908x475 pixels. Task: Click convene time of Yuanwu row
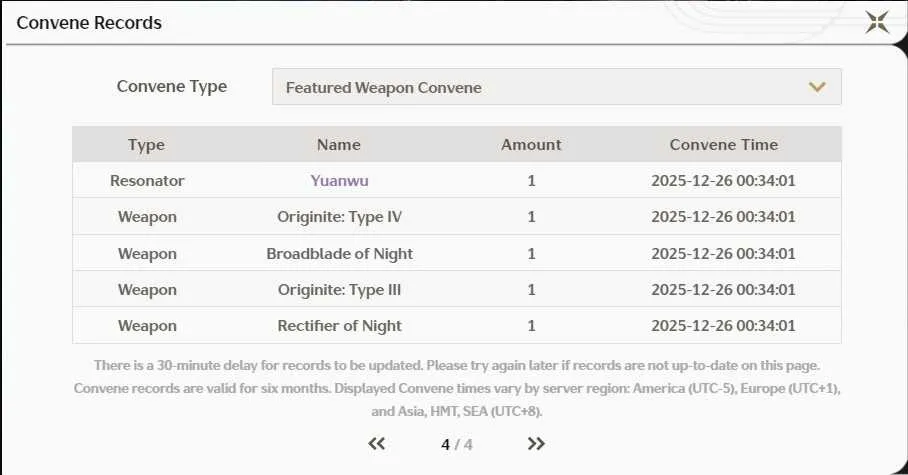(723, 181)
